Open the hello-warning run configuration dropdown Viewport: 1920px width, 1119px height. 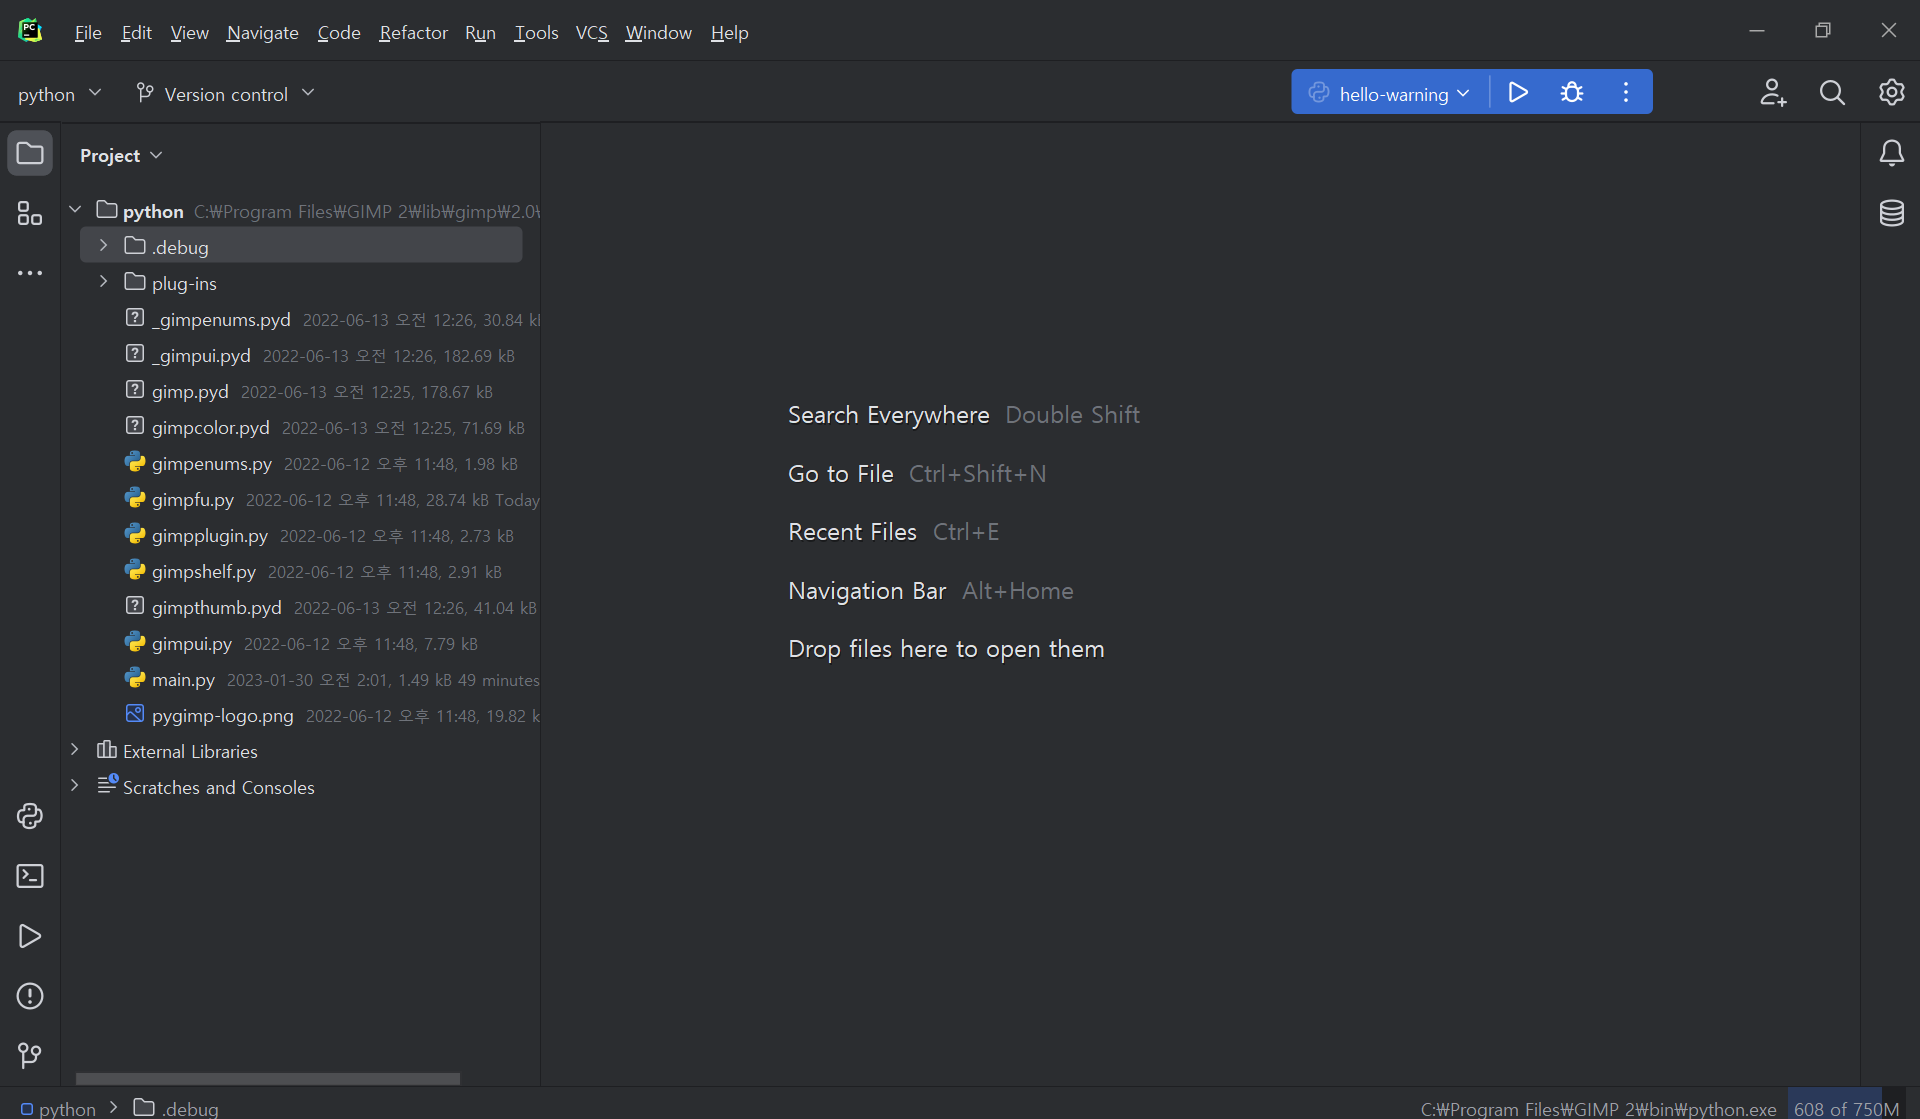point(1392,93)
